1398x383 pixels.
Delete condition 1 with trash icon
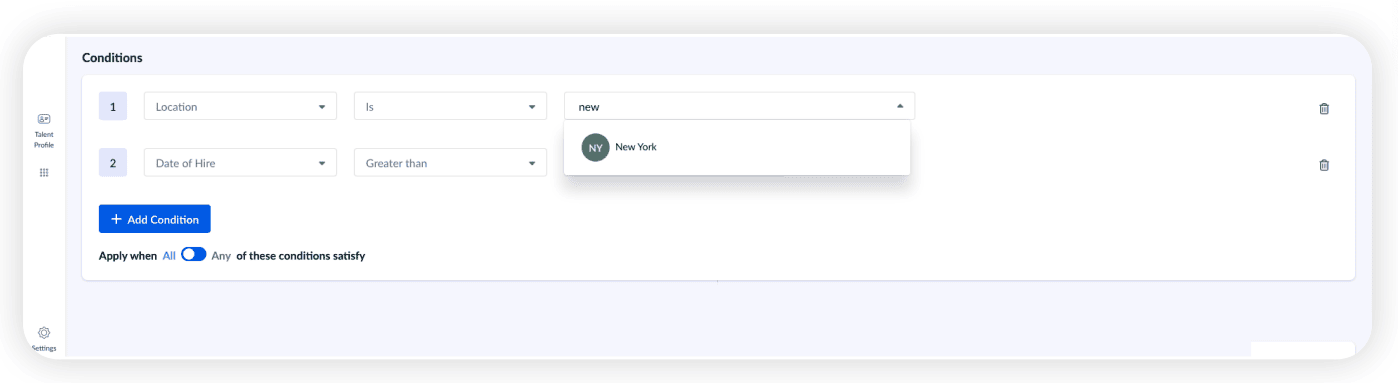[1324, 108]
